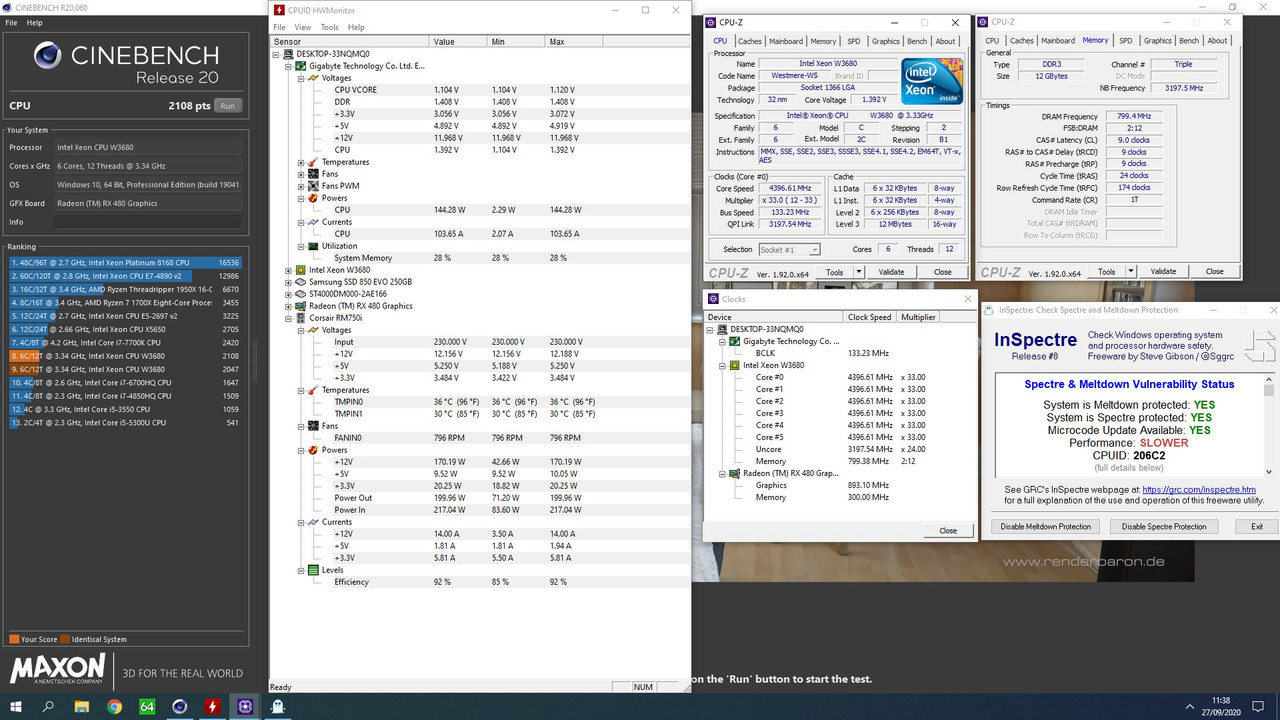Collapse Intel Xeon W3680 node in Clocks window

(x=723, y=365)
